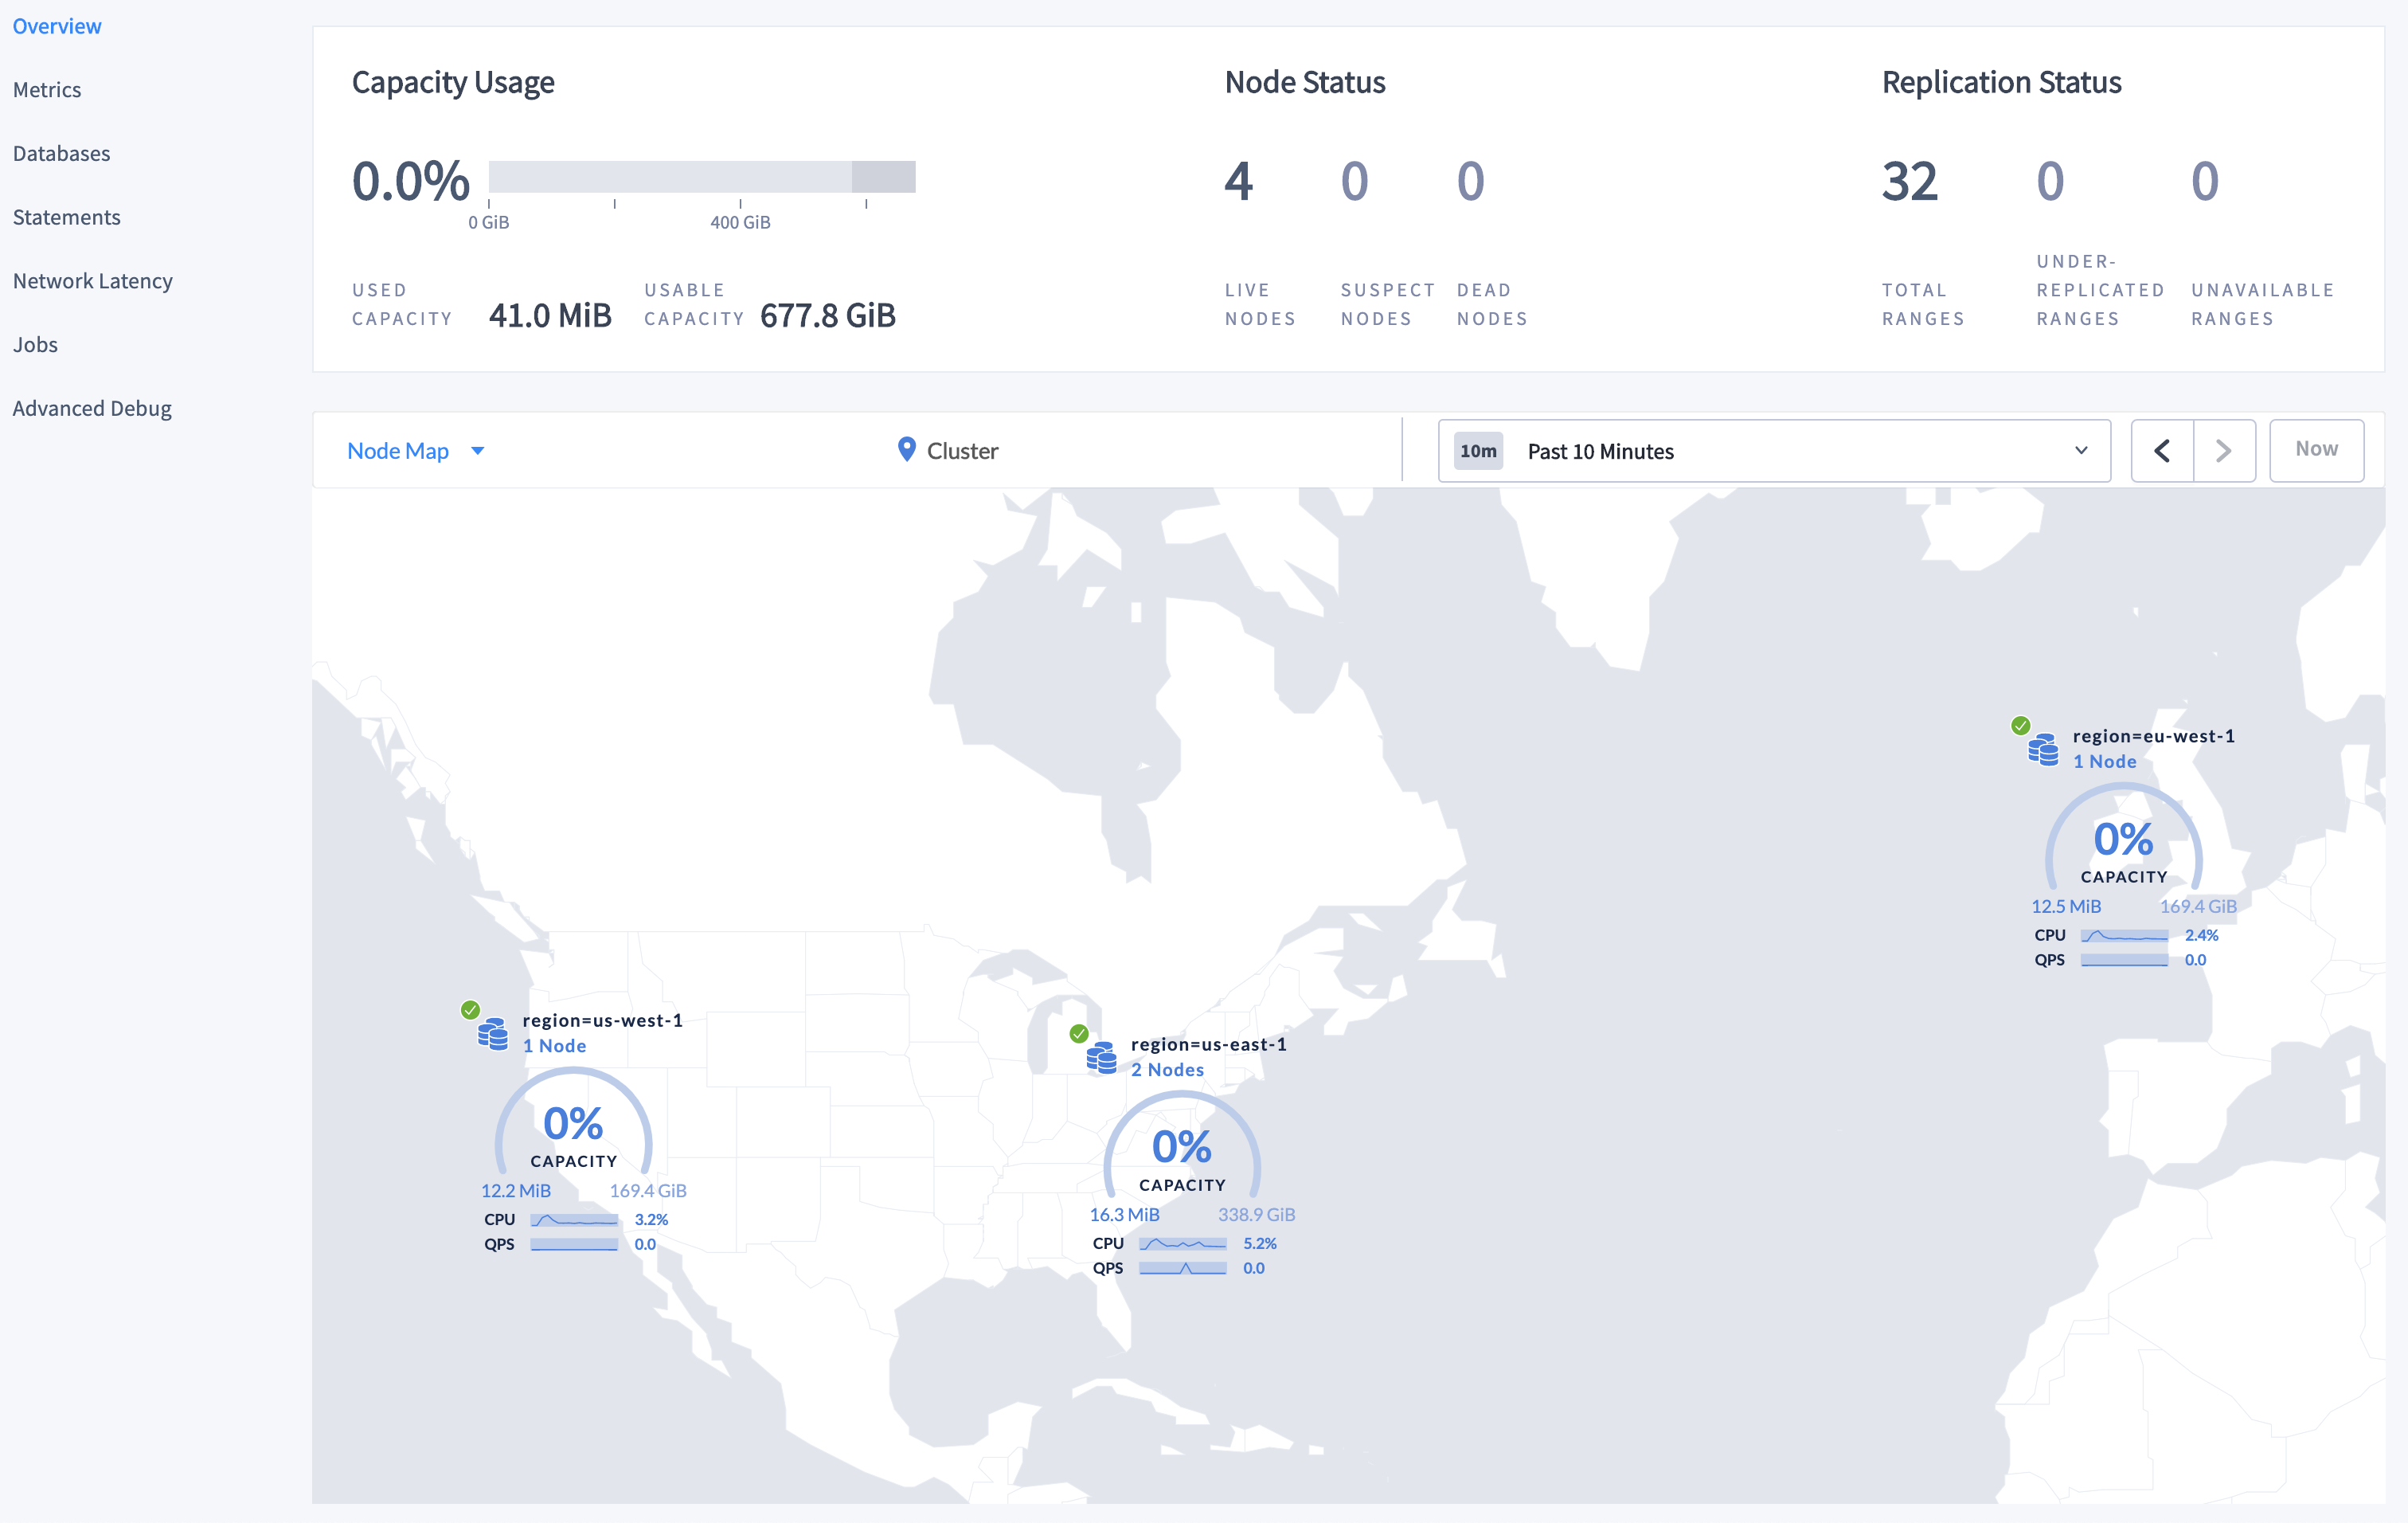This screenshot has height=1523, width=2408.
Task: Click the Network Latency sidebar item
Action: [x=95, y=279]
